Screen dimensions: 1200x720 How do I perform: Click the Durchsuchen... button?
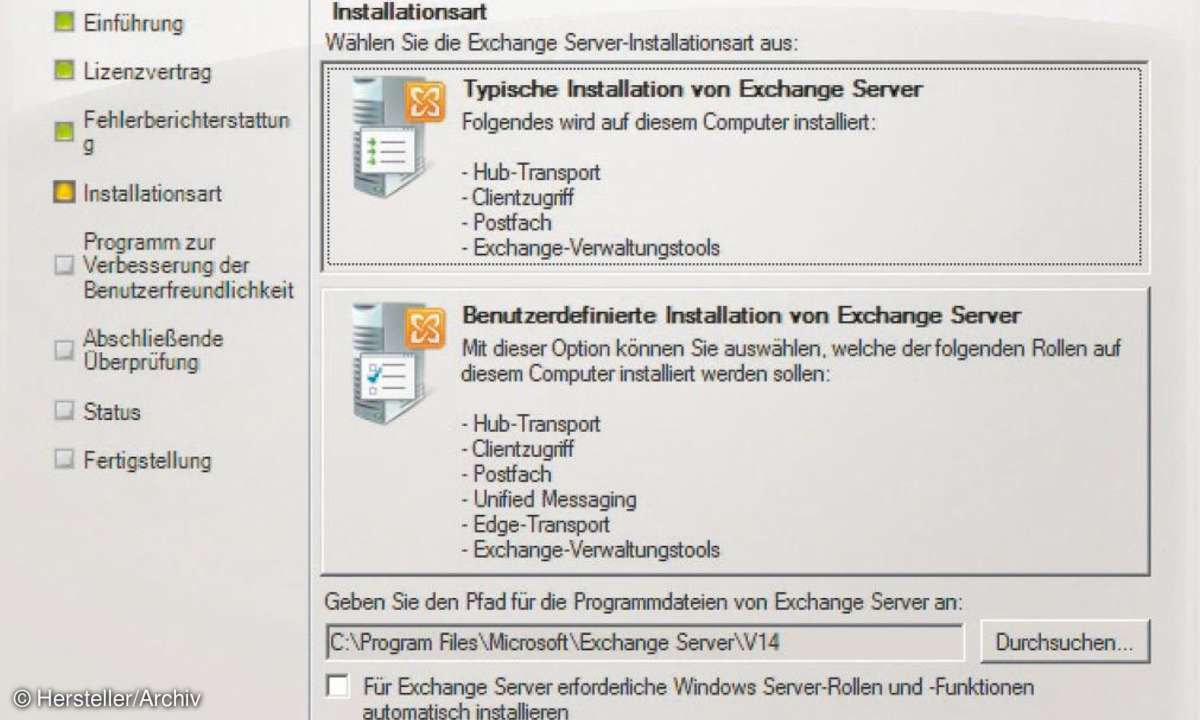tap(1065, 641)
